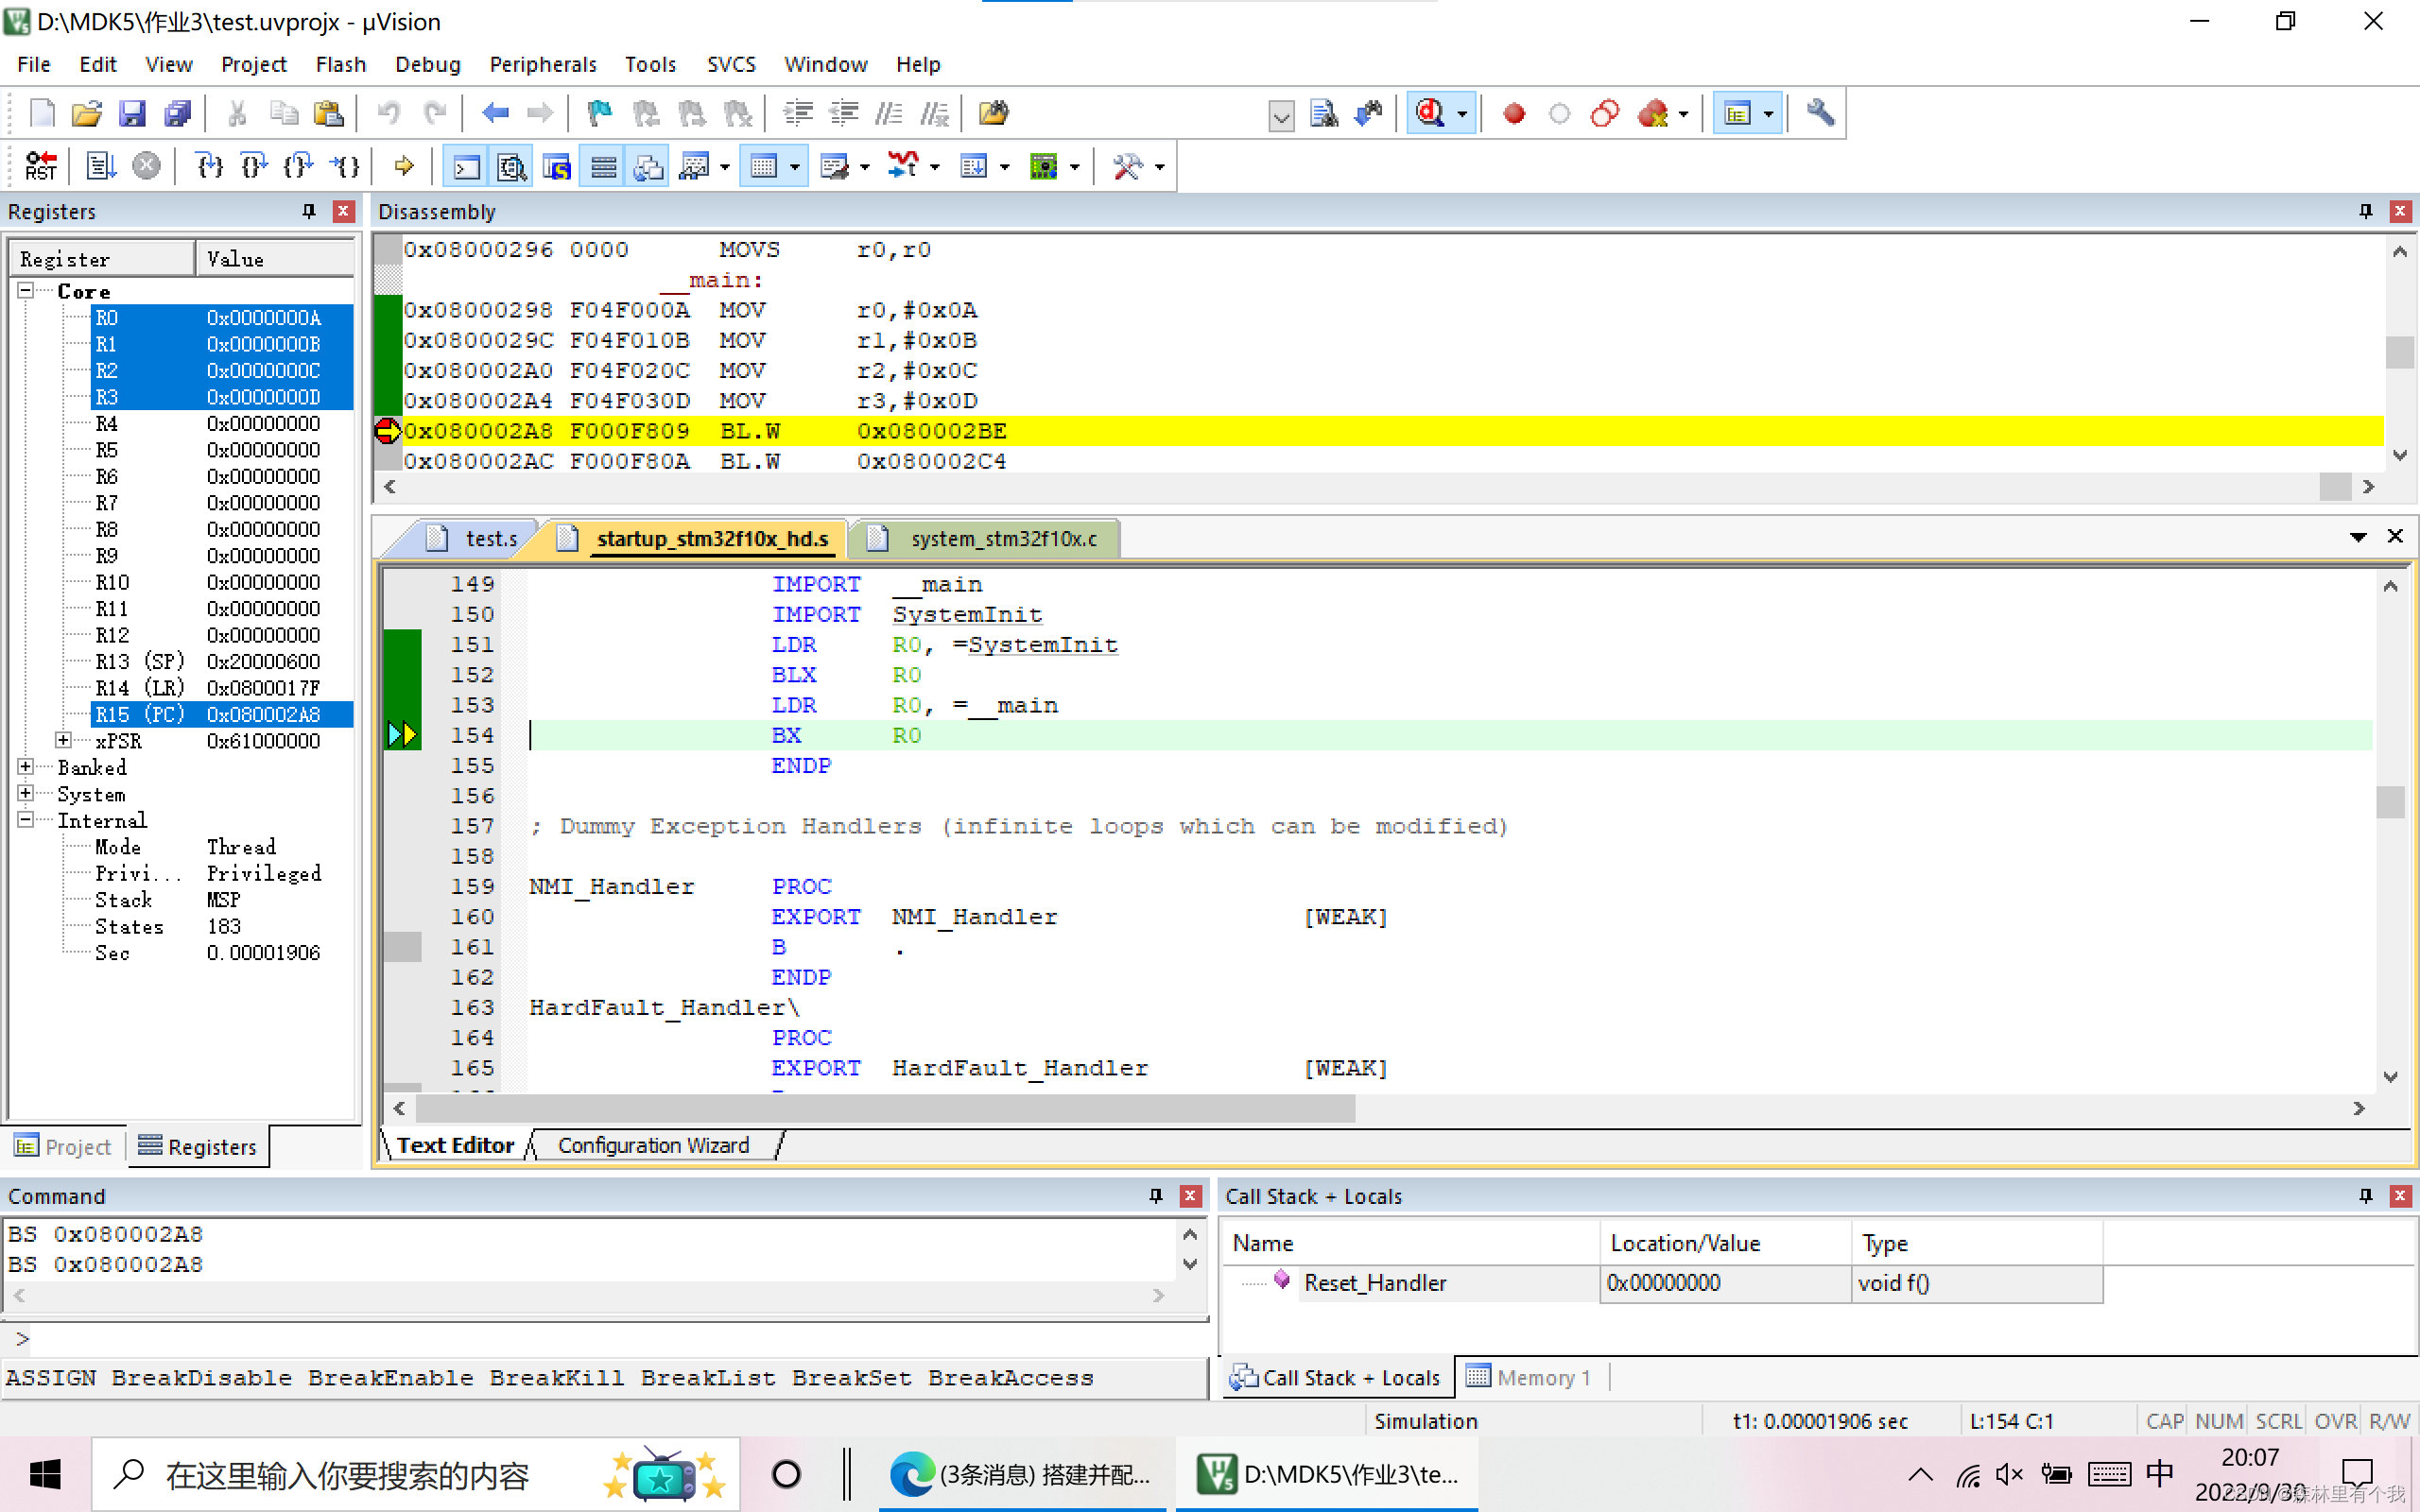The height and width of the screenshot is (1512, 2420).
Task: Click the editor horizontal scrollbar thumb
Action: tap(885, 1108)
